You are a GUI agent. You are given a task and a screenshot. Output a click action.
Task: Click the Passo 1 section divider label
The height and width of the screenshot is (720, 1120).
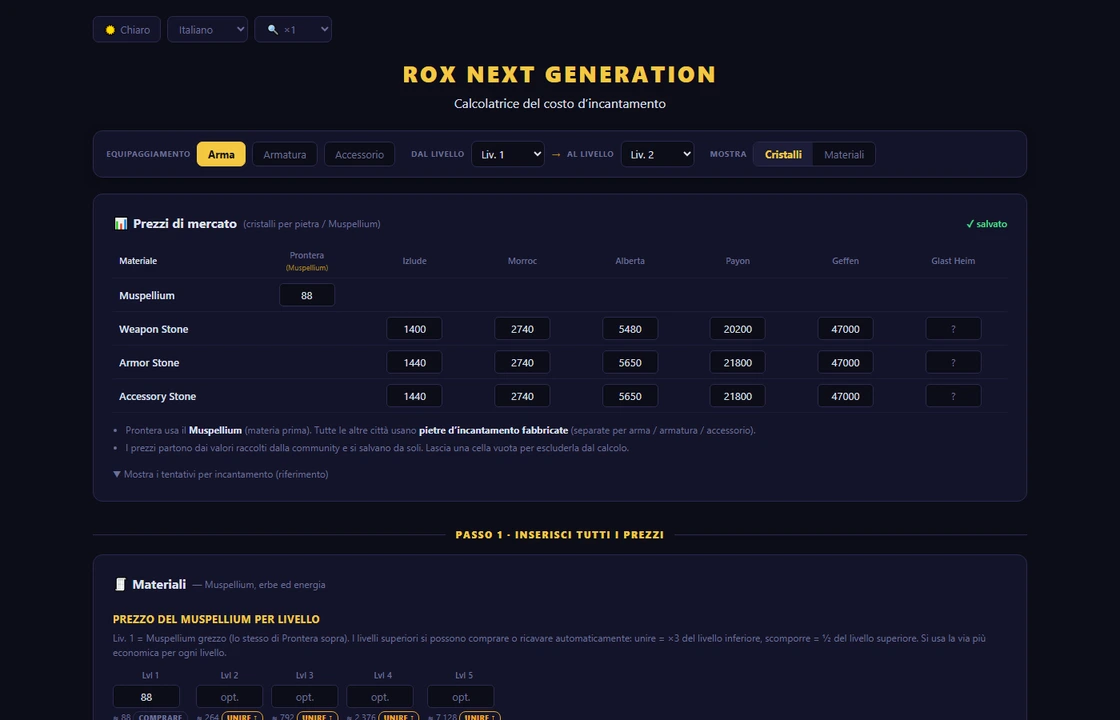(x=559, y=534)
